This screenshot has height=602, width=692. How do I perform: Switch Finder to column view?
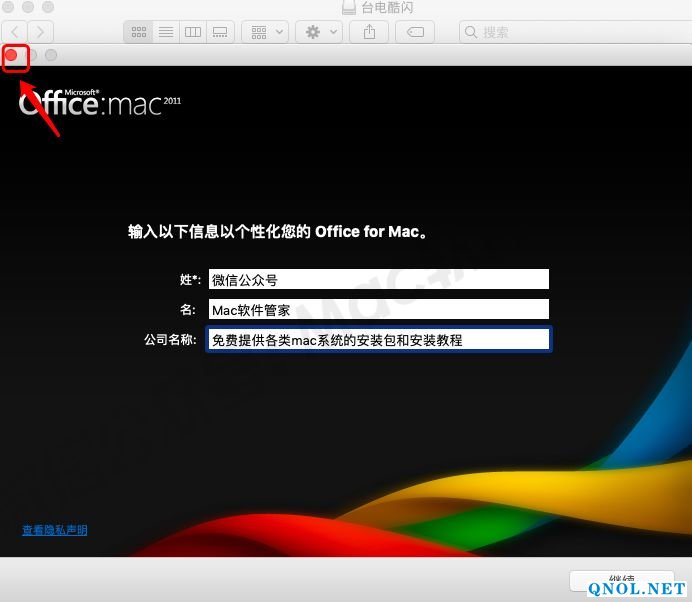tap(192, 32)
